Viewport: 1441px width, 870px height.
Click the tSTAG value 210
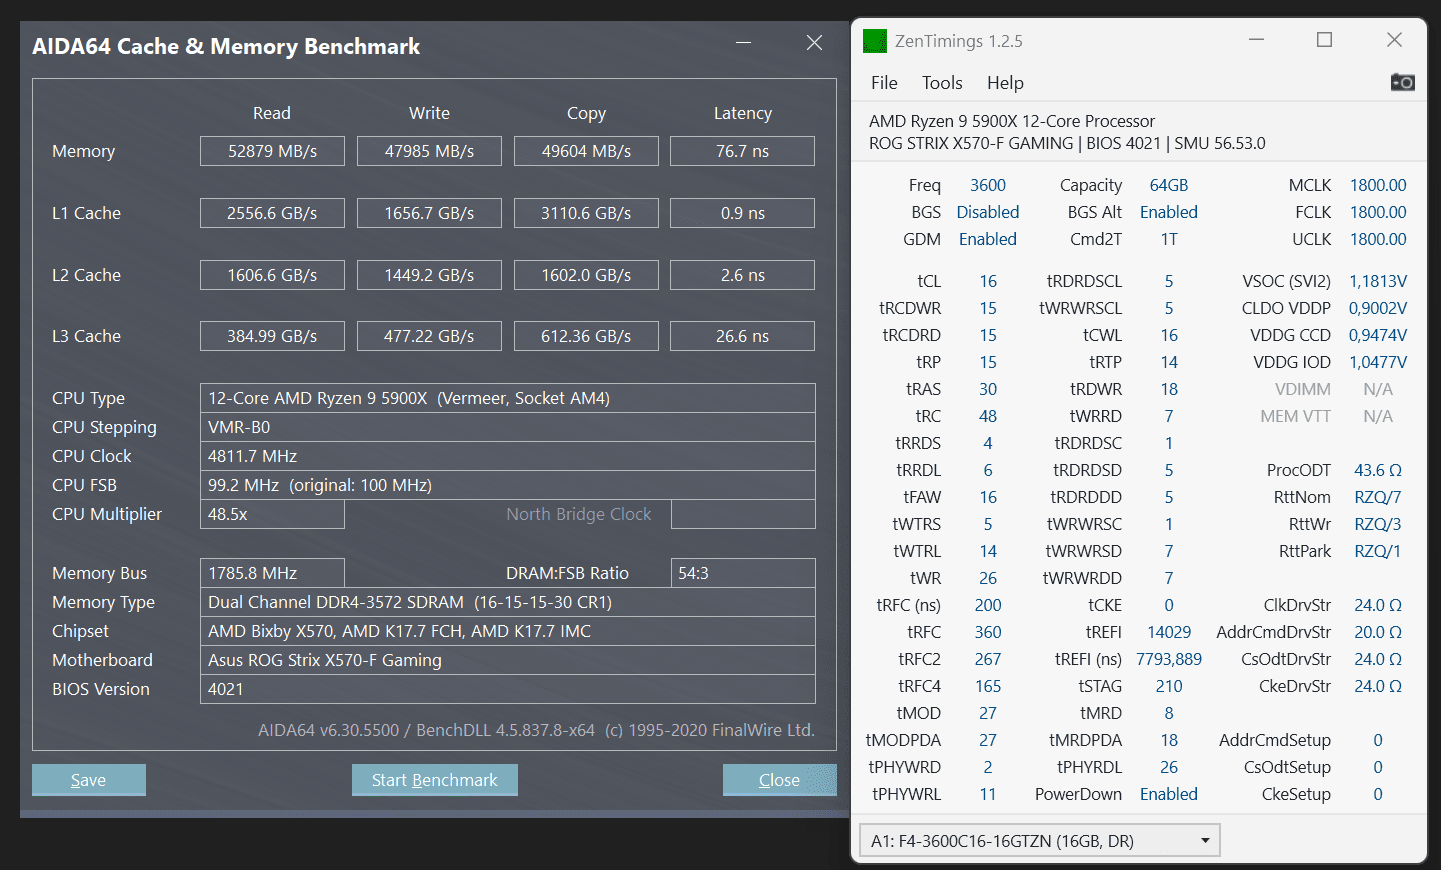point(1169,686)
